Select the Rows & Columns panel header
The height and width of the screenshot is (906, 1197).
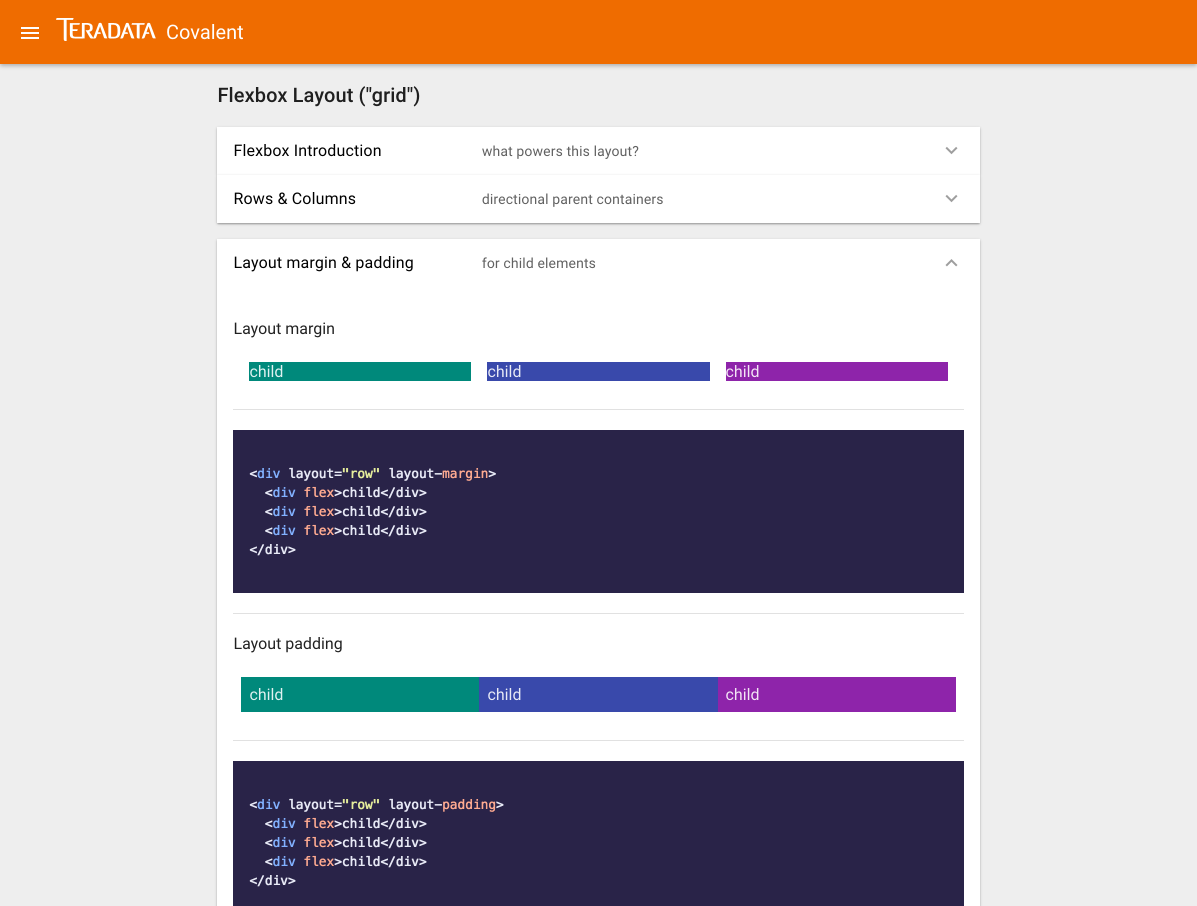[x=294, y=198]
